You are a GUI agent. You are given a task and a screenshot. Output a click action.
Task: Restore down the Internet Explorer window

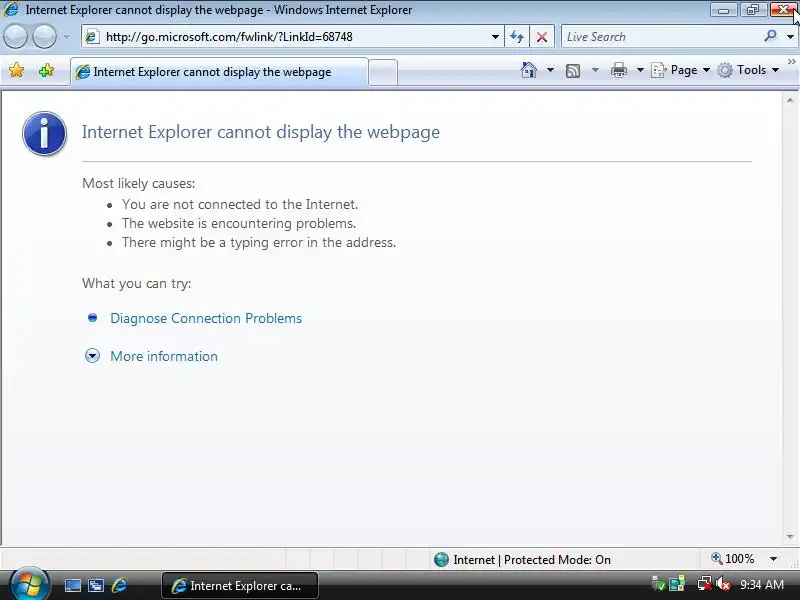pyautogui.click(x=753, y=10)
